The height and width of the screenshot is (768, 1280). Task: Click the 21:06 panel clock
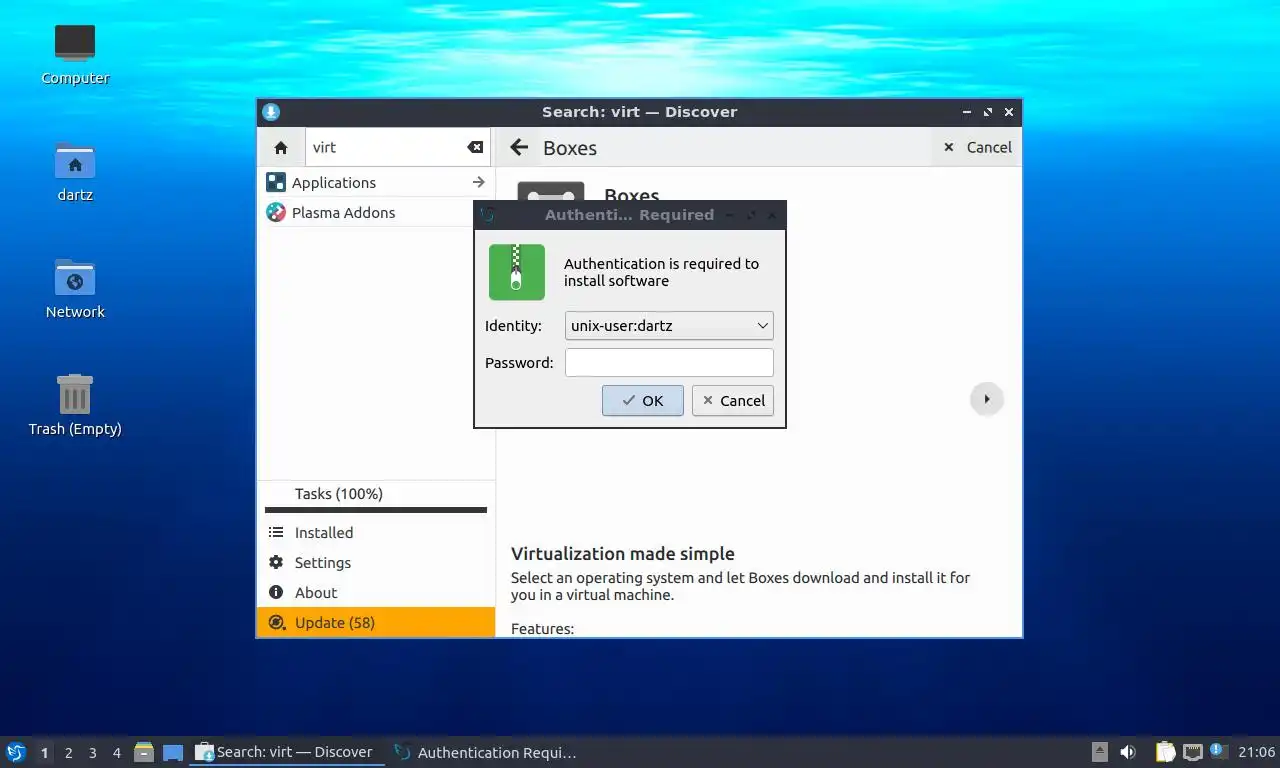pyautogui.click(x=1257, y=752)
